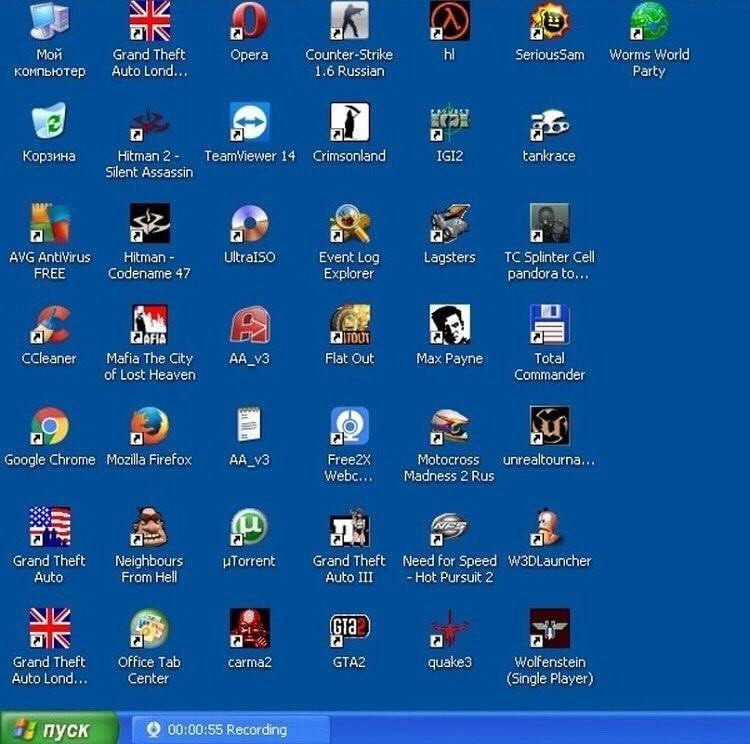
Task: Click the Google Chrome icon
Action: (49, 426)
